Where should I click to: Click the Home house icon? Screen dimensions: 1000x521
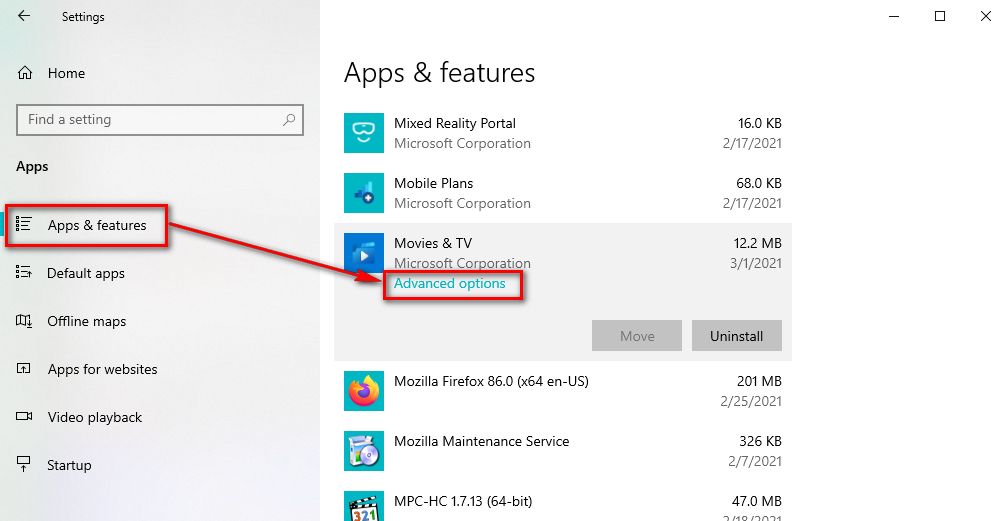pos(25,73)
